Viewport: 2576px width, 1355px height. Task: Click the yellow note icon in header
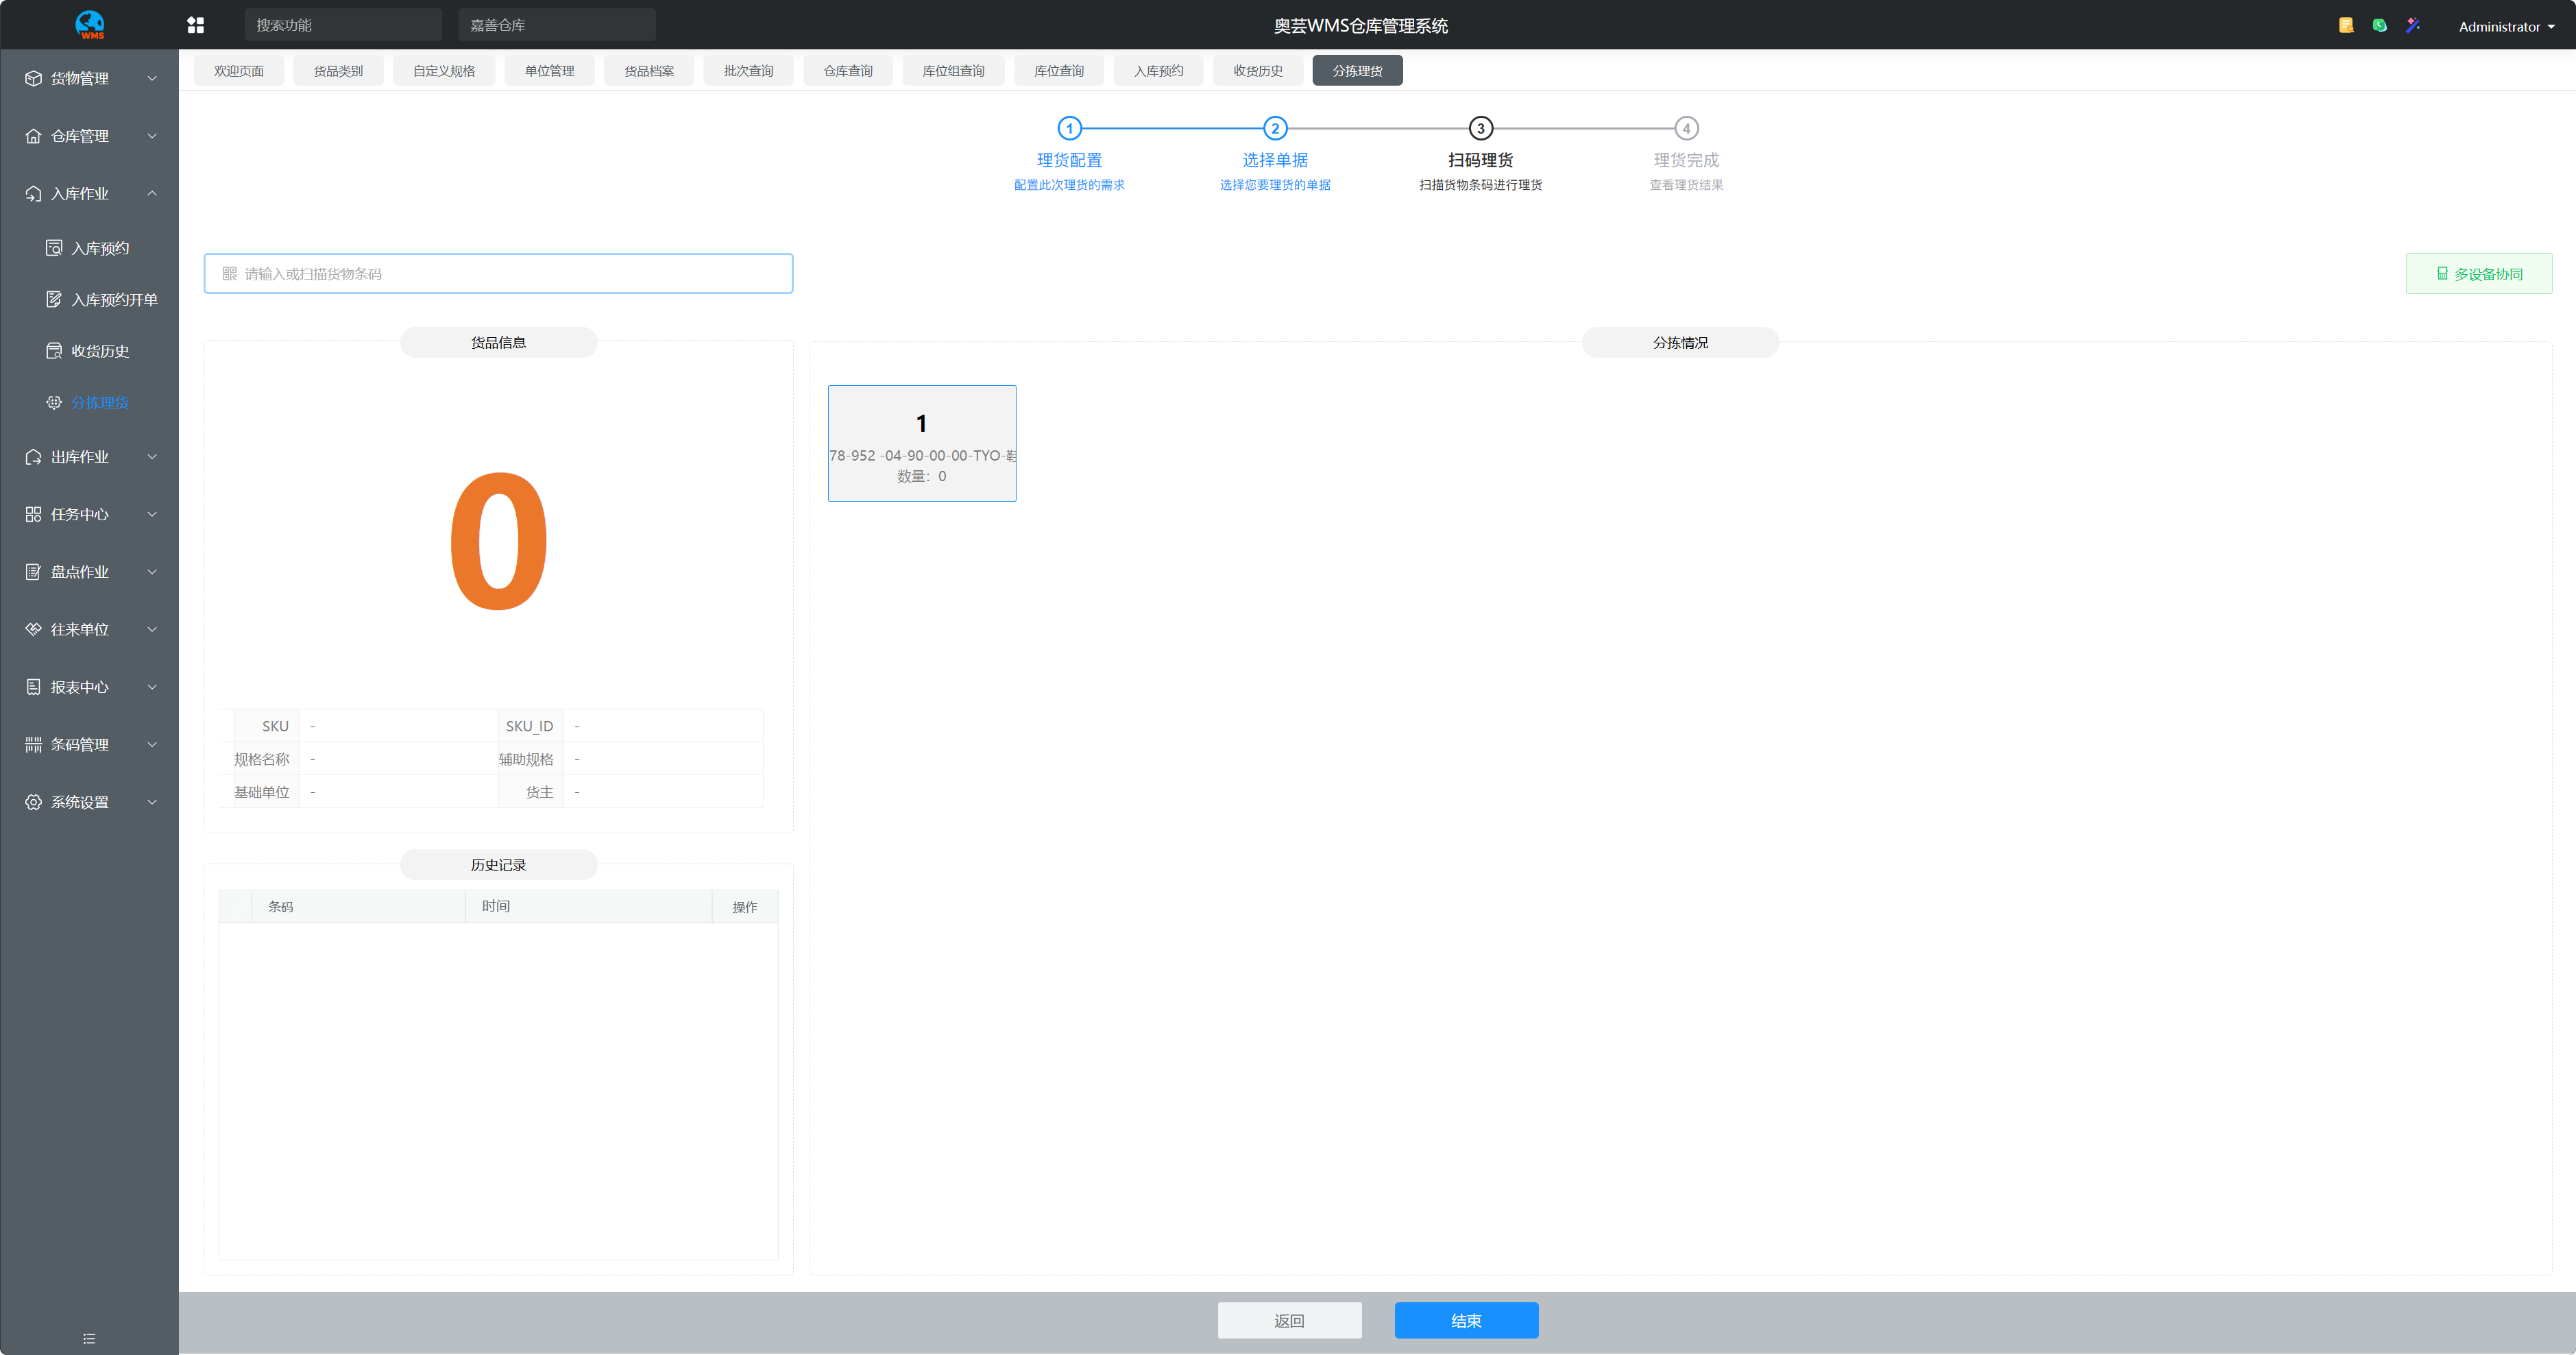[2345, 25]
